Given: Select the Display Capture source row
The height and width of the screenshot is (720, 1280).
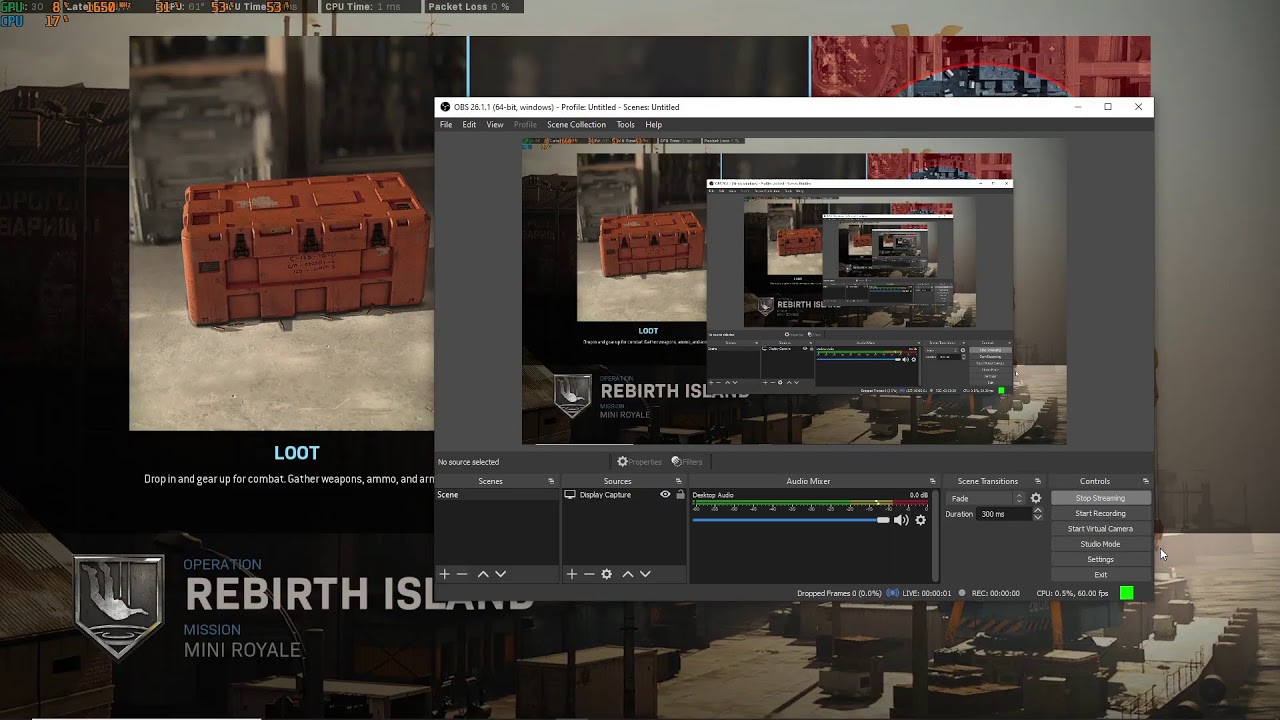Looking at the screenshot, I should (625, 495).
